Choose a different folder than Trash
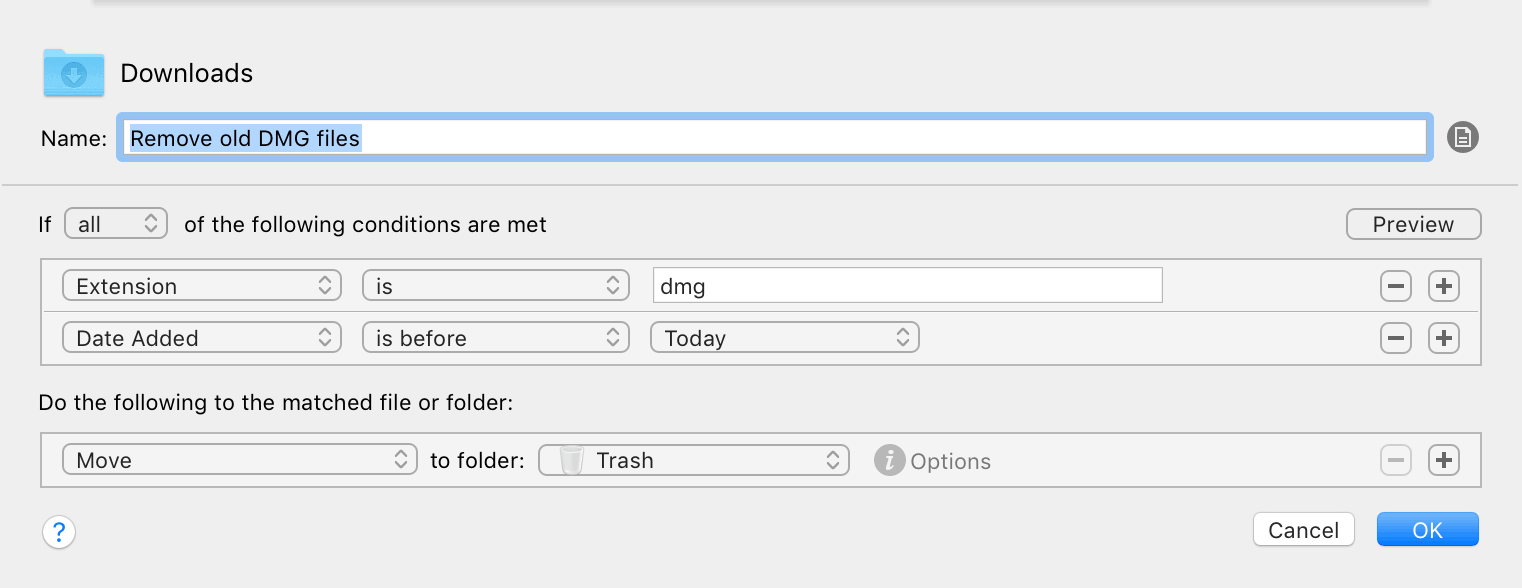The image size is (1522, 588). pyautogui.click(x=693, y=460)
